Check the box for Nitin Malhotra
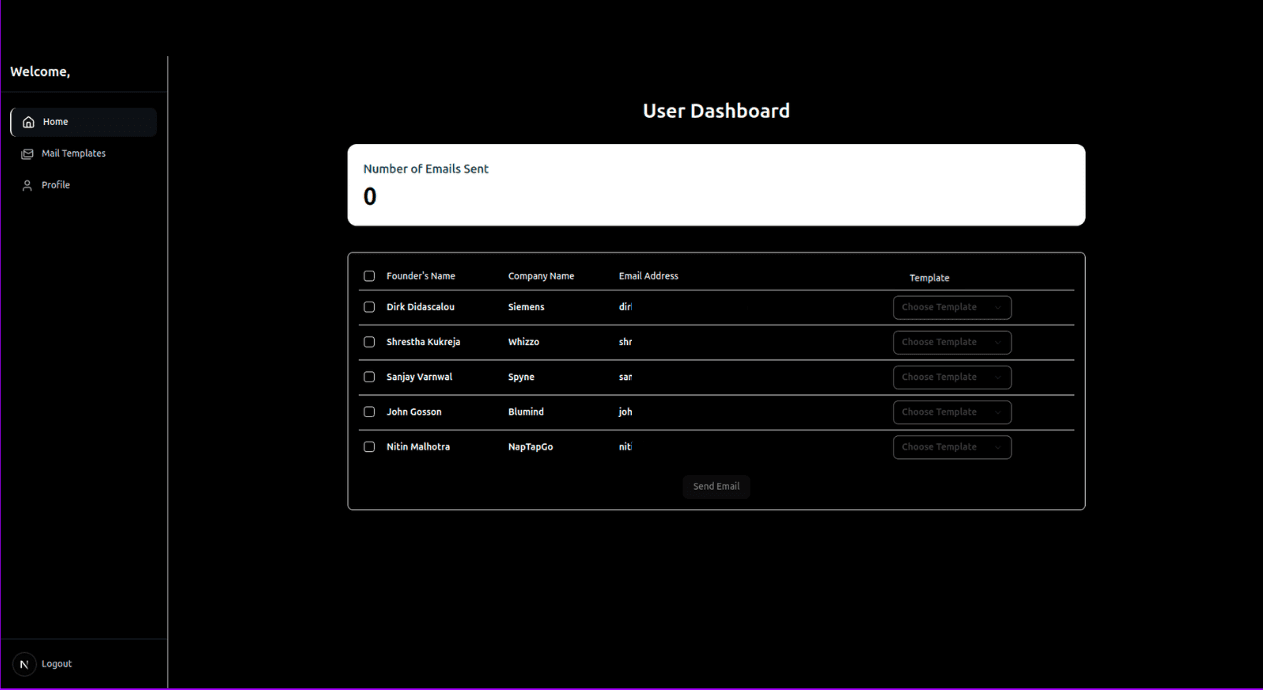This screenshot has width=1263, height=690. pos(369,447)
